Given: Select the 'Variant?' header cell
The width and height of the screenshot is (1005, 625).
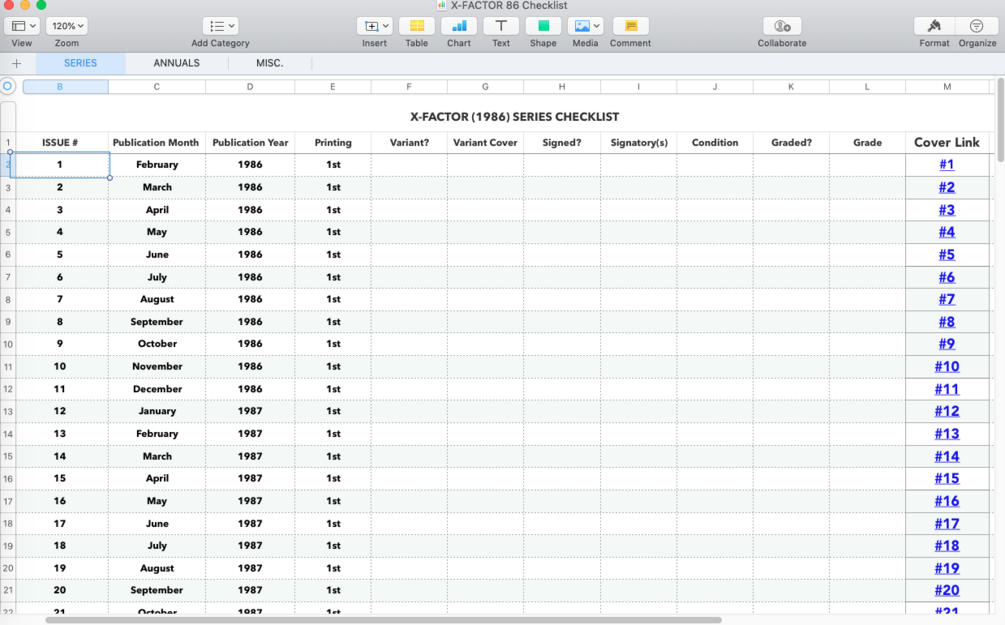Looking at the screenshot, I should click(x=409, y=143).
